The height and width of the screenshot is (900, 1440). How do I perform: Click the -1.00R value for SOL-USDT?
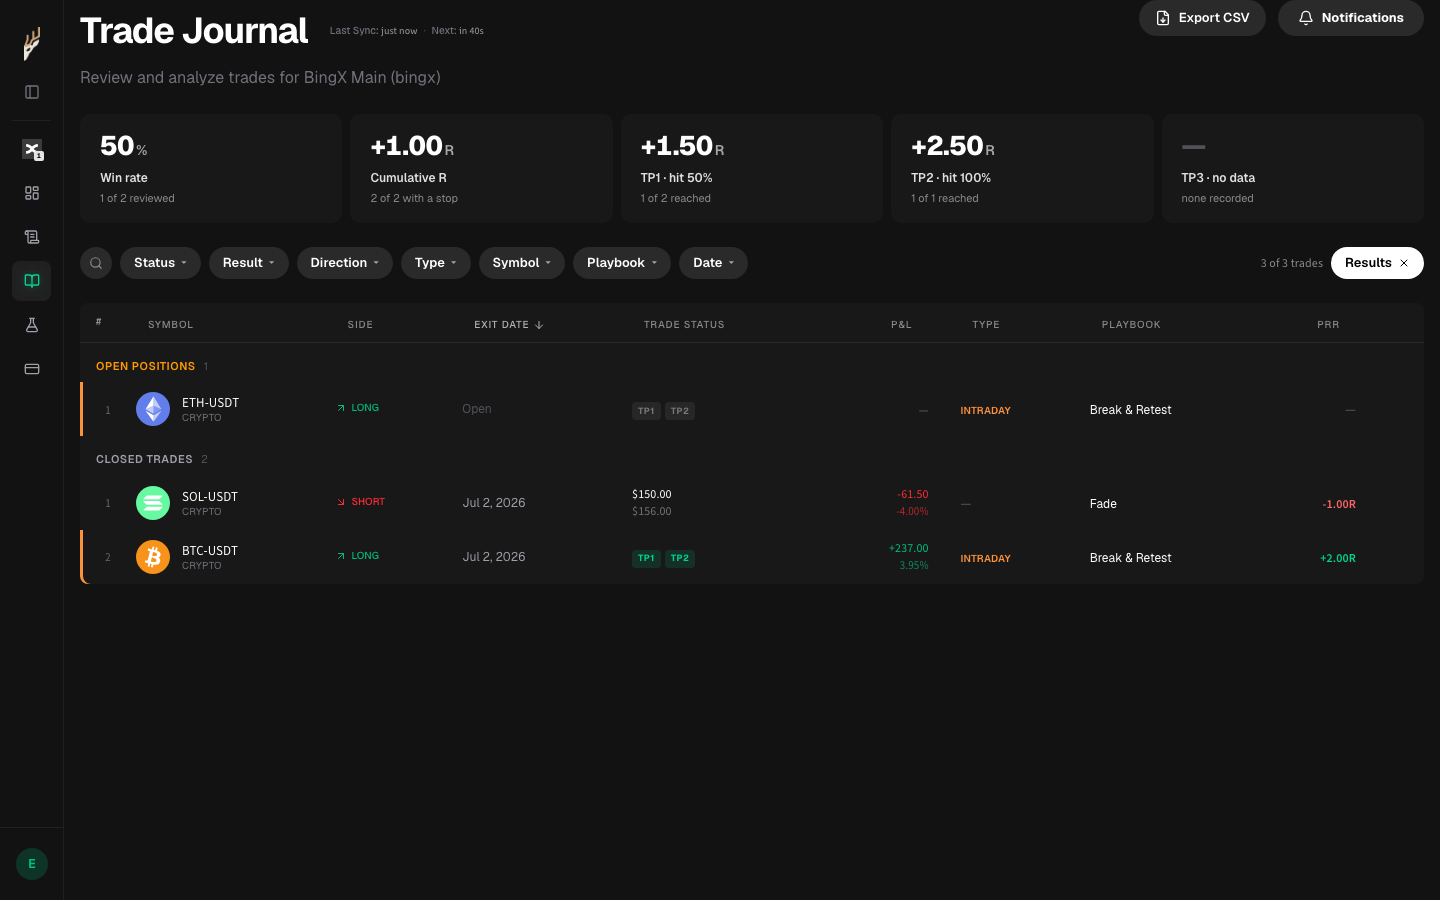tap(1339, 505)
